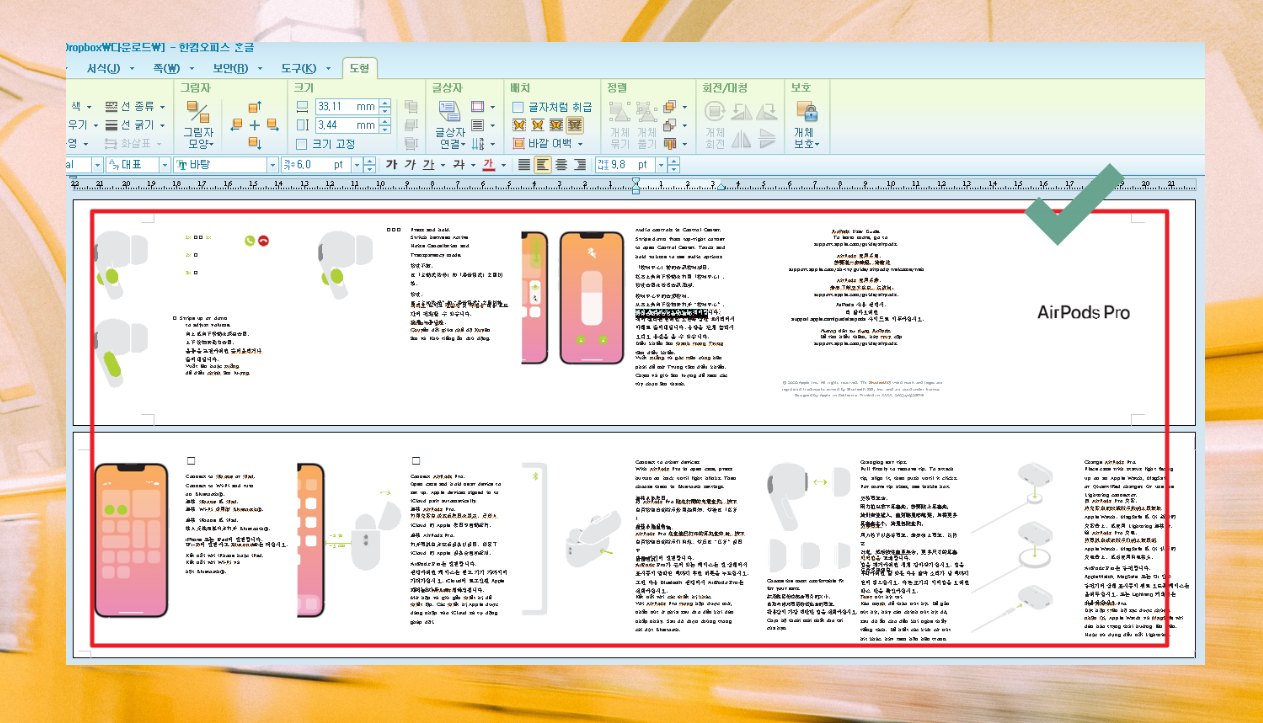Click the strikethrough 가 icon
The image size is (1263, 723).
(459, 164)
